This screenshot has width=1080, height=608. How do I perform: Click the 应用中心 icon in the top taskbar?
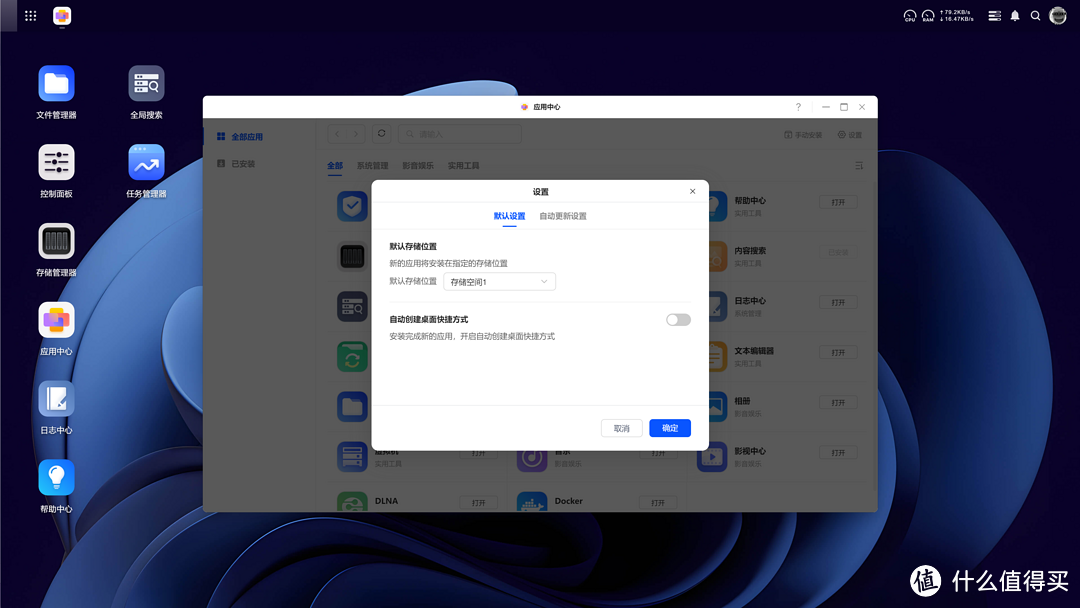tap(62, 16)
